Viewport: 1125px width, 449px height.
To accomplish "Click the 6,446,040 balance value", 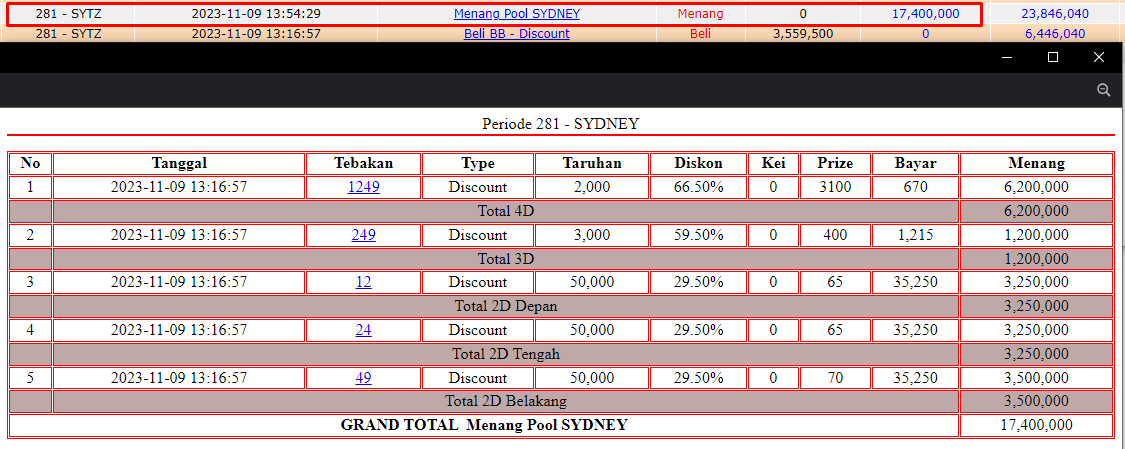I will 1055,34.
